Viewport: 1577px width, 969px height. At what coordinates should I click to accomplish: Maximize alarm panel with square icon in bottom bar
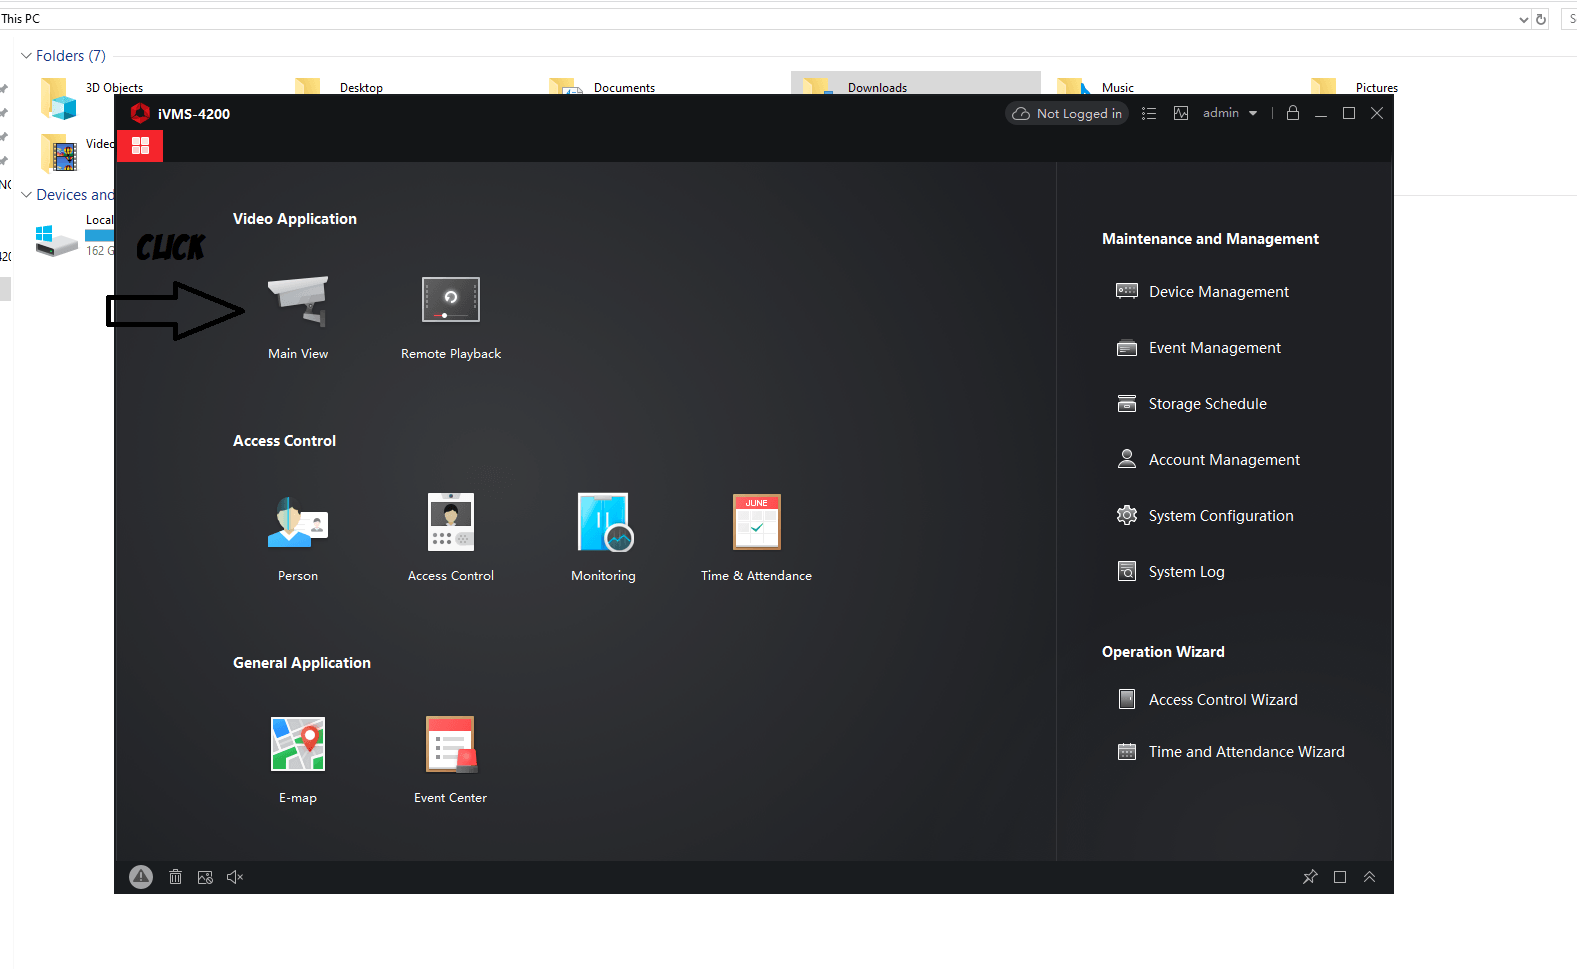tap(1340, 877)
